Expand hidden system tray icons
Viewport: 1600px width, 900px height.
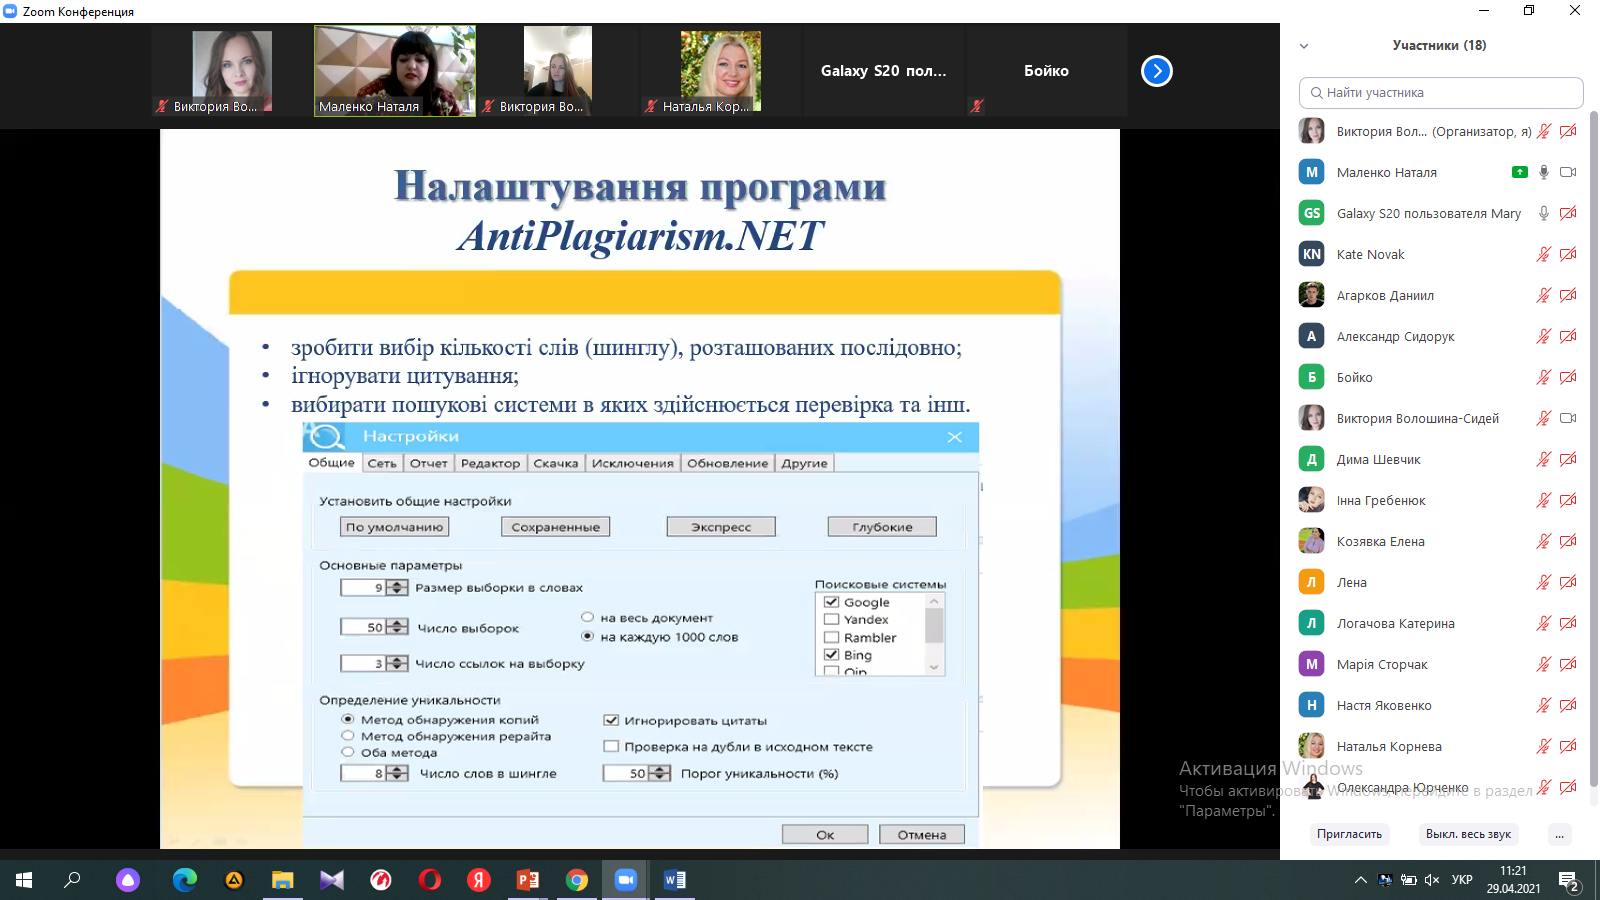1360,880
